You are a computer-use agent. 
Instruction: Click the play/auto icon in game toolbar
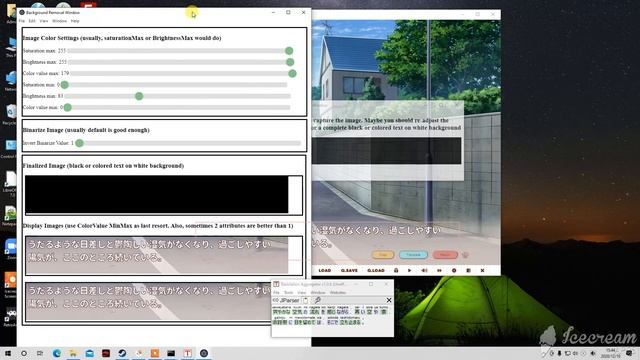pos(409,271)
